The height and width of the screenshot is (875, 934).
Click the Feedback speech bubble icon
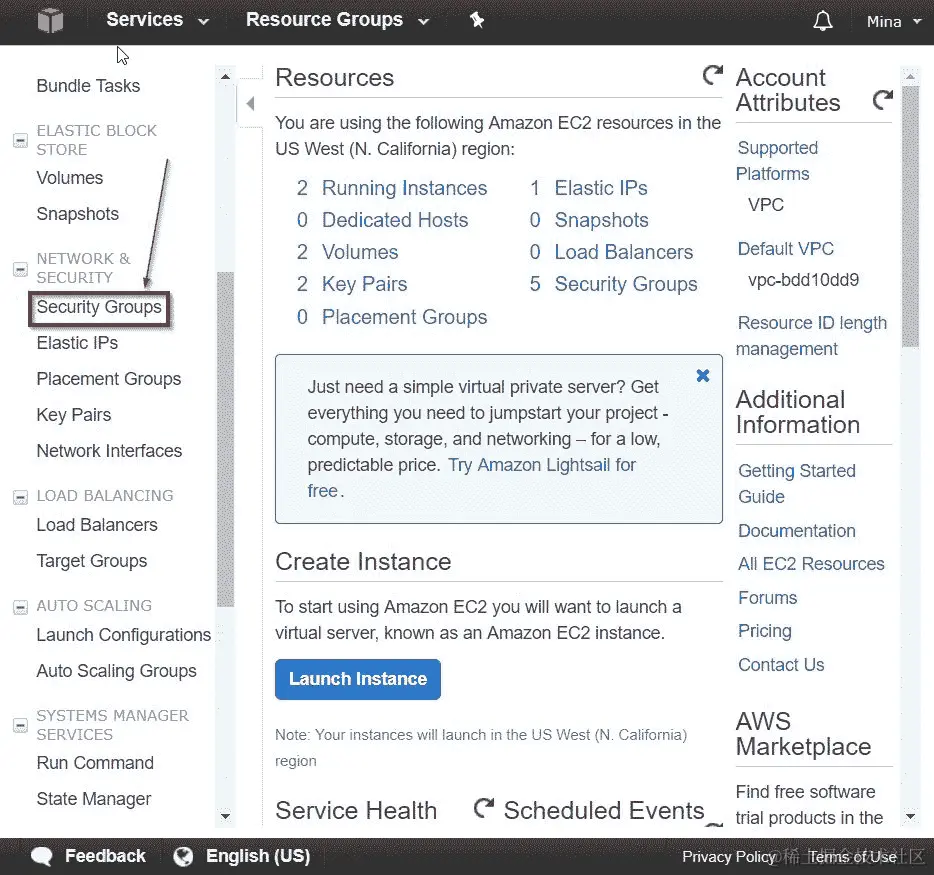pyautogui.click(x=42, y=856)
